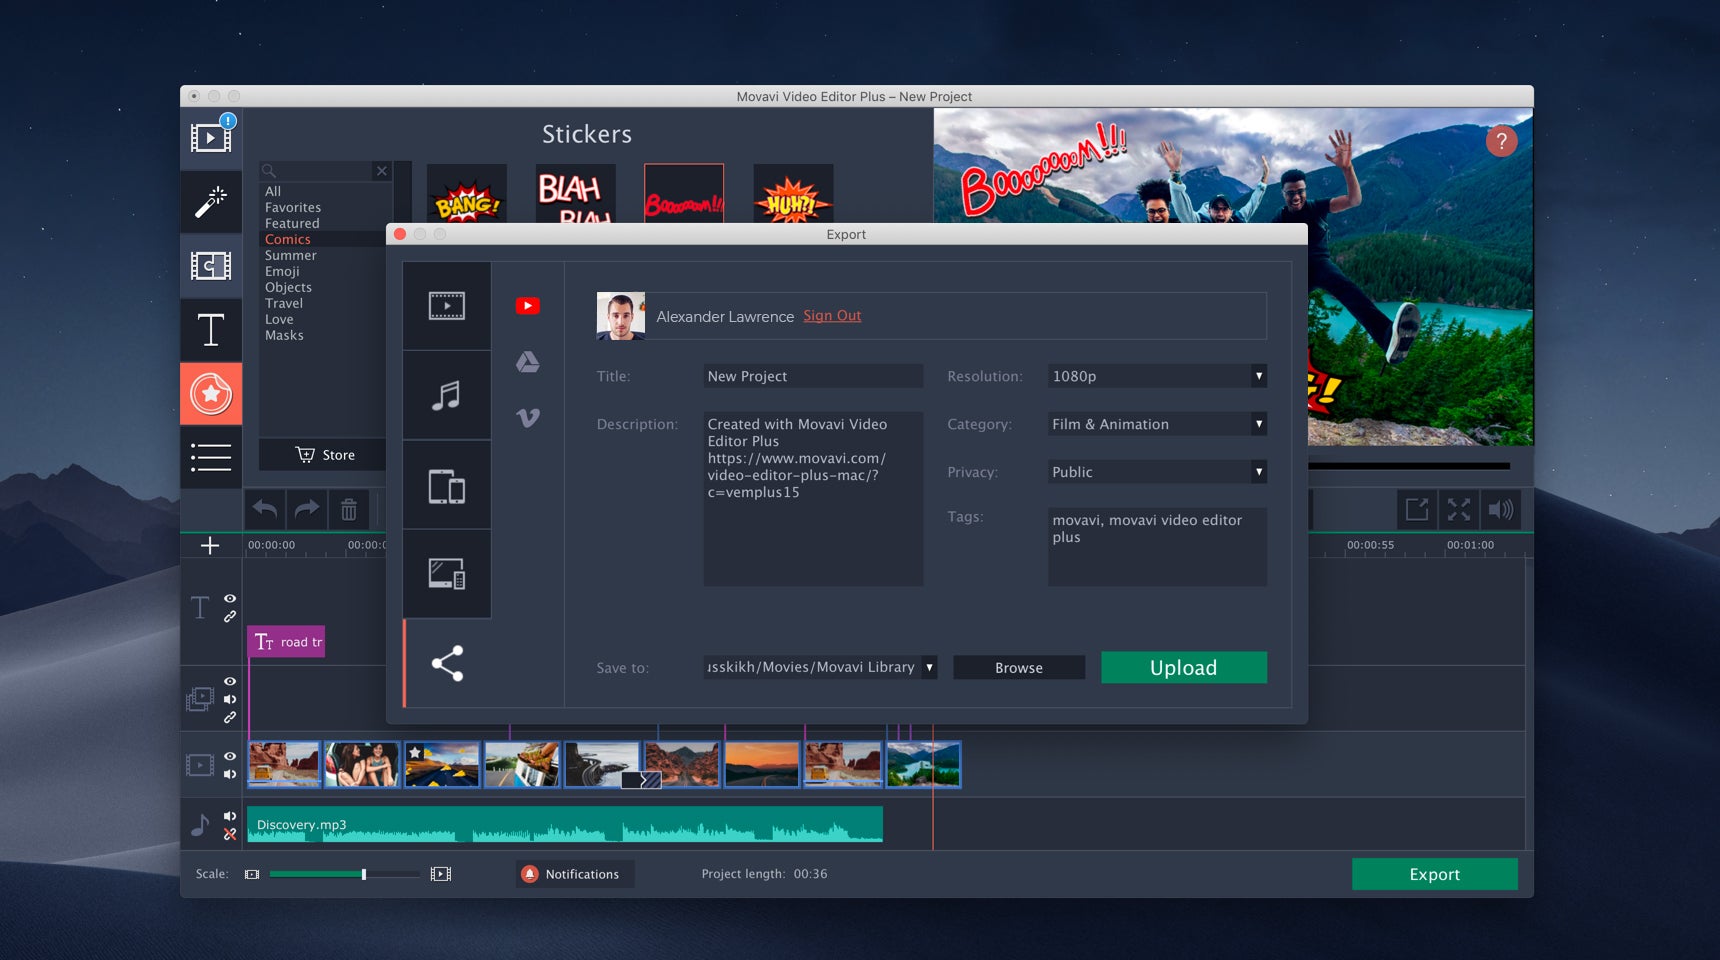Select Google Drive upload service icon
The height and width of the screenshot is (960, 1720).
coord(528,362)
